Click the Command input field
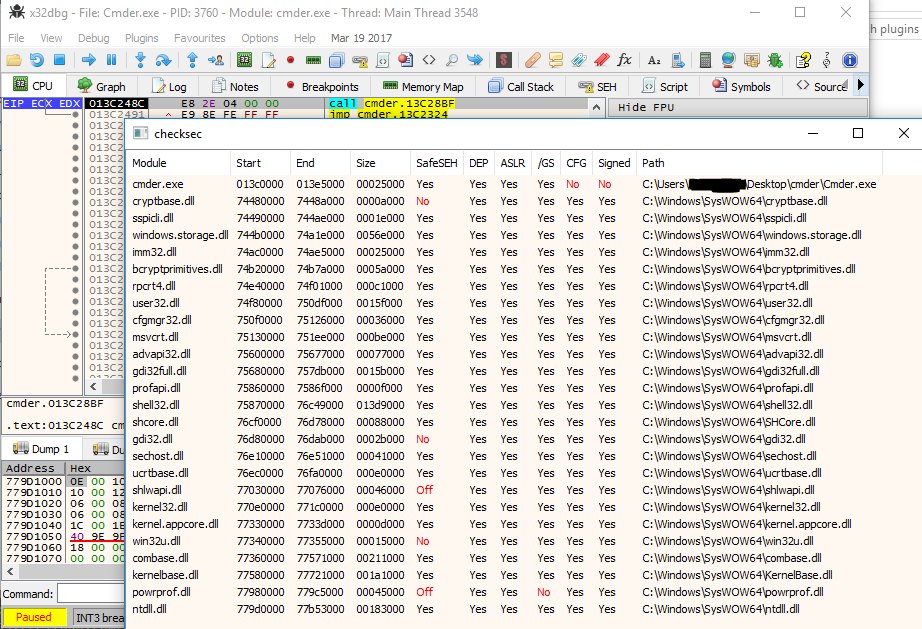The image size is (922, 629). [90, 594]
